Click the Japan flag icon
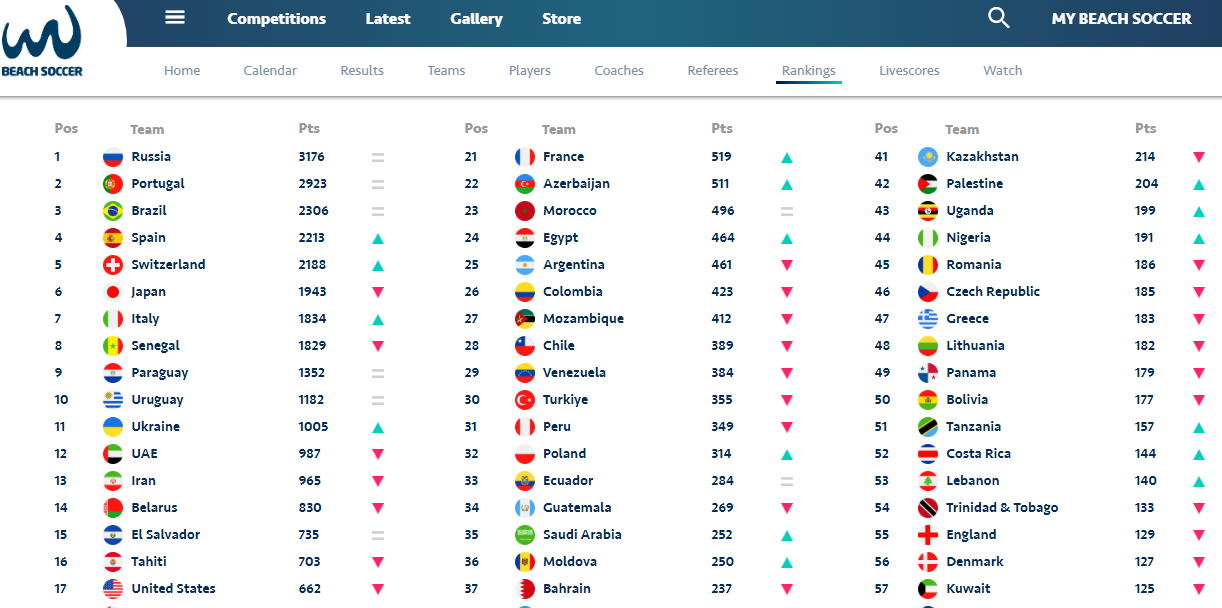 click(x=113, y=292)
